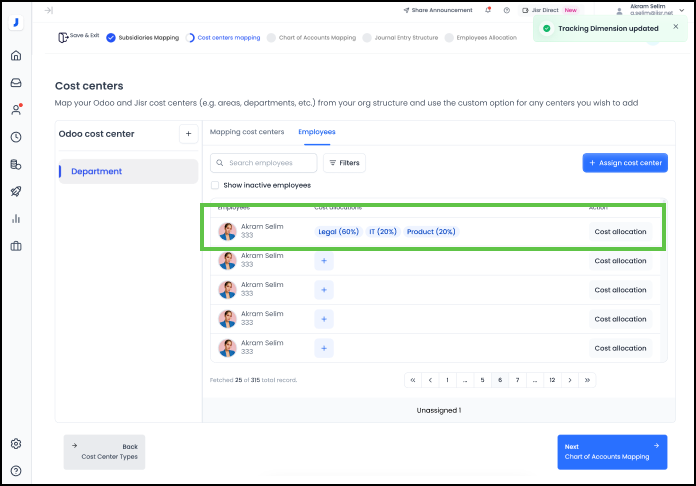Viewport: 696px width, 486px height.
Task: Open the Home icon in sidebar
Action: (x=16, y=55)
